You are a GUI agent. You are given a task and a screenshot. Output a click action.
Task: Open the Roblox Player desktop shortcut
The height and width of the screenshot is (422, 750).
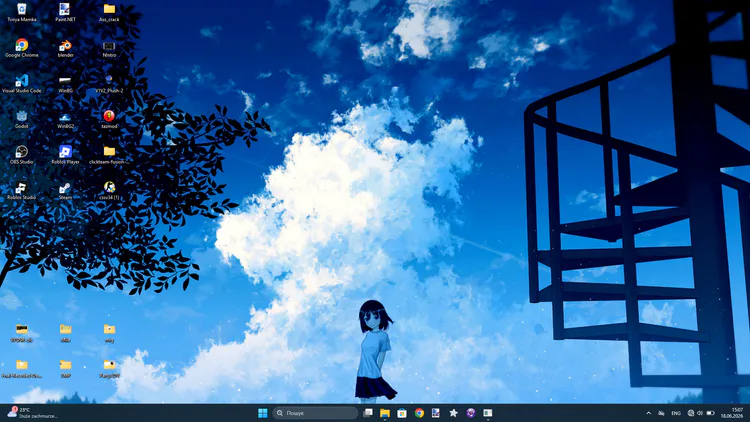point(65,155)
